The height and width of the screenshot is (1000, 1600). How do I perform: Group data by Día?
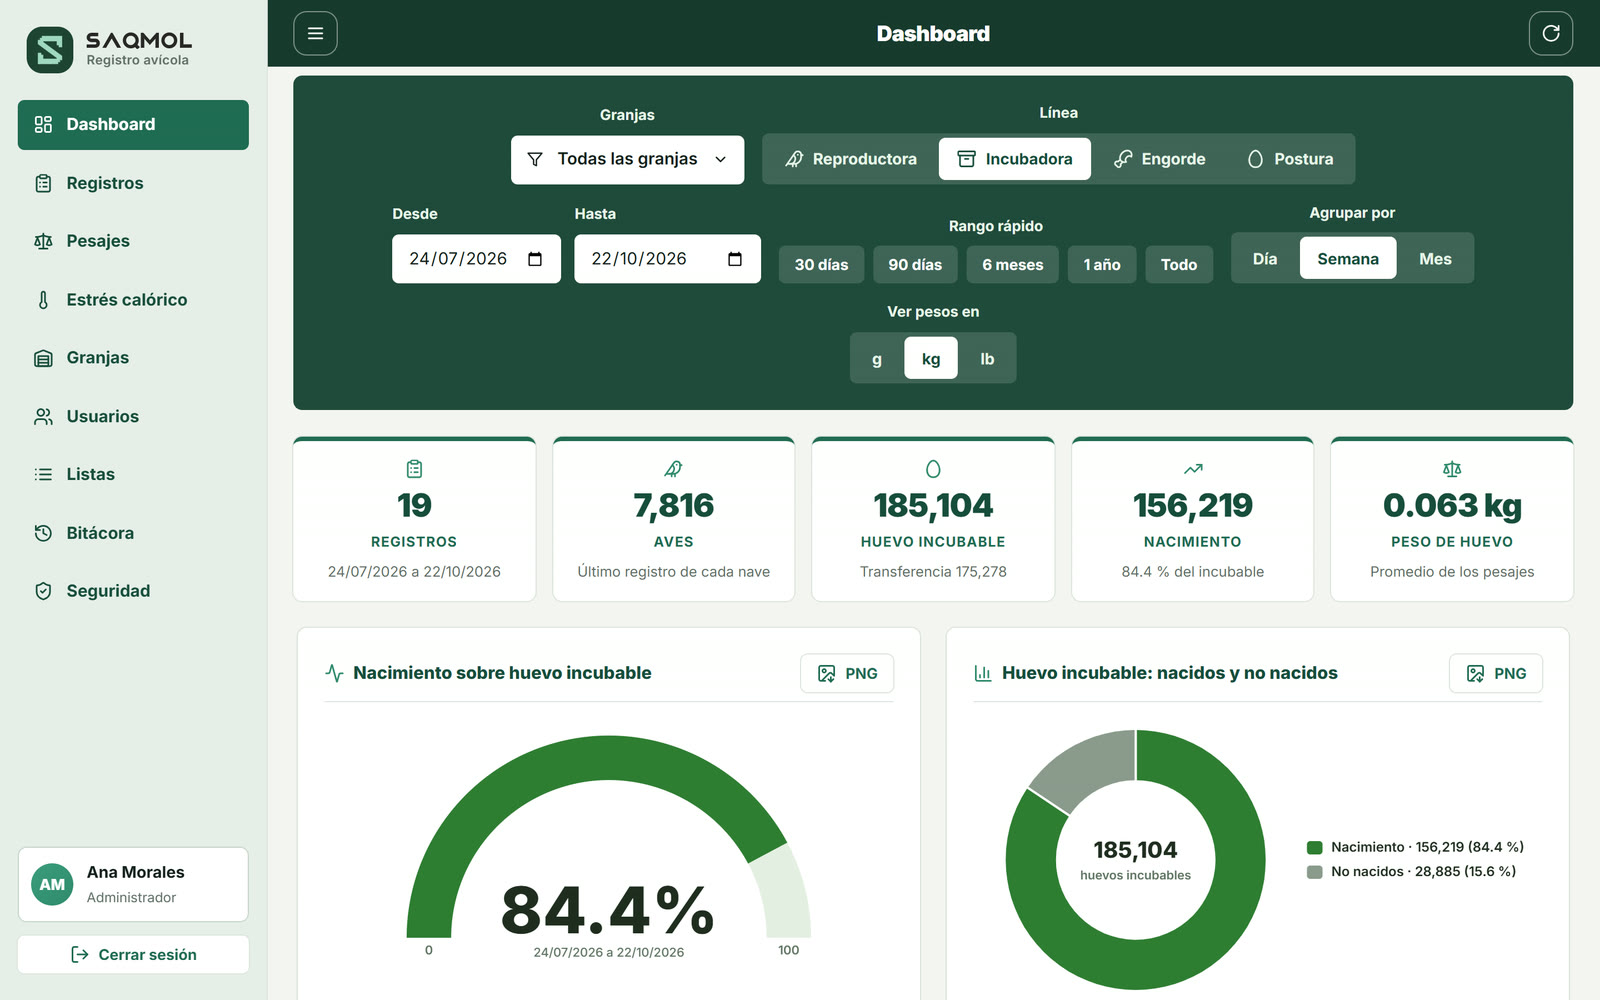[x=1265, y=258]
